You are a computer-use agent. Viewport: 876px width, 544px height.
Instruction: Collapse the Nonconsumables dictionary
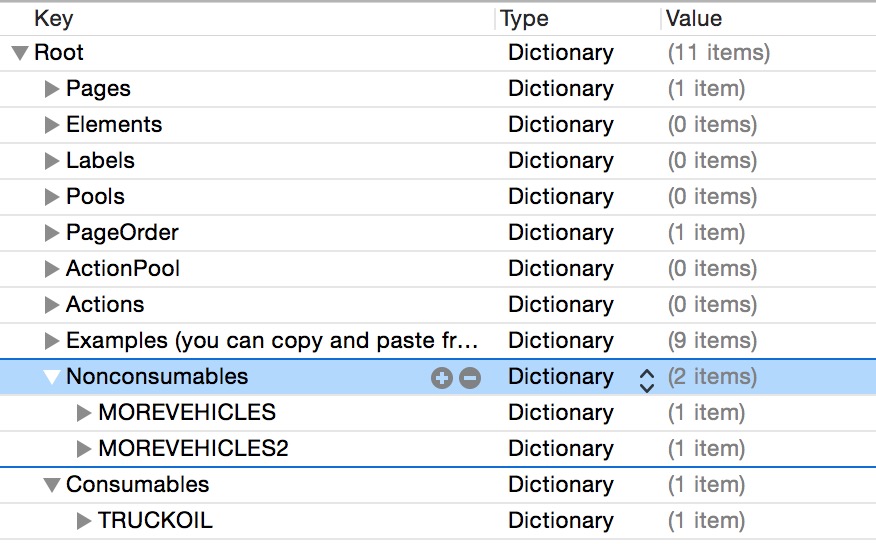click(52, 377)
